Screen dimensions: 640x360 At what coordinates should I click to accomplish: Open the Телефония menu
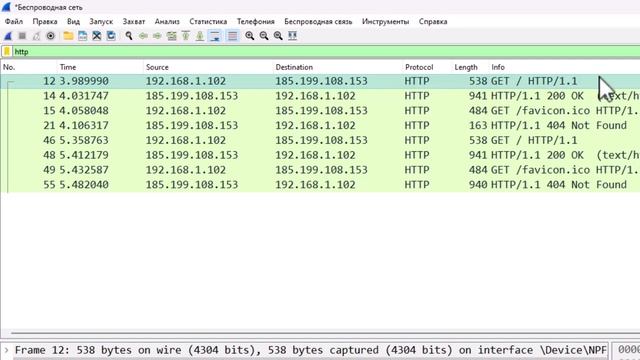pos(256,22)
